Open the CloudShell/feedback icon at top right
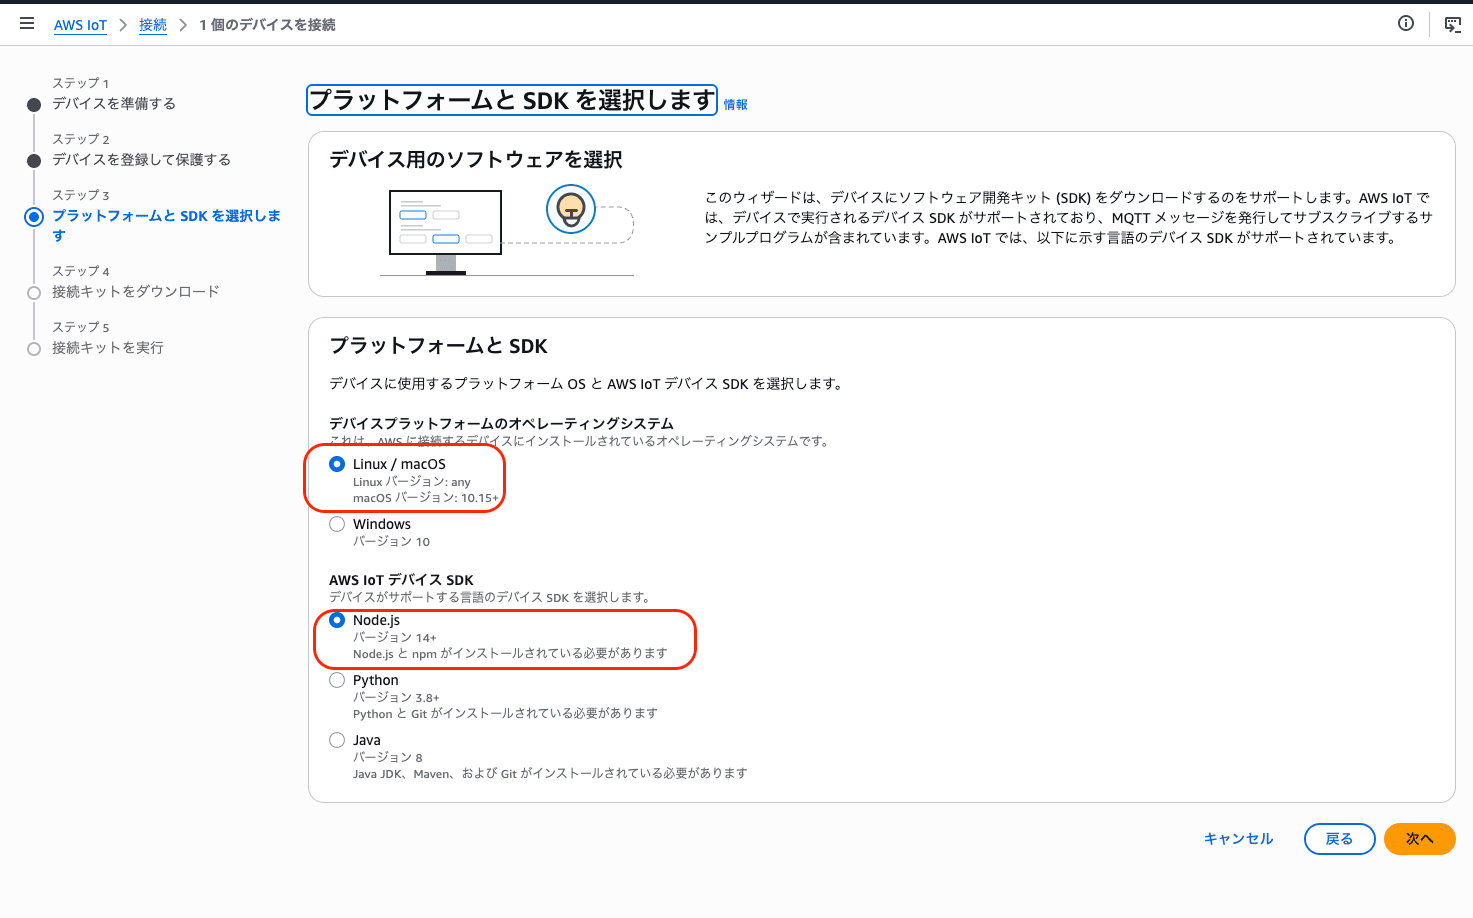This screenshot has height=918, width=1473. tap(1453, 24)
